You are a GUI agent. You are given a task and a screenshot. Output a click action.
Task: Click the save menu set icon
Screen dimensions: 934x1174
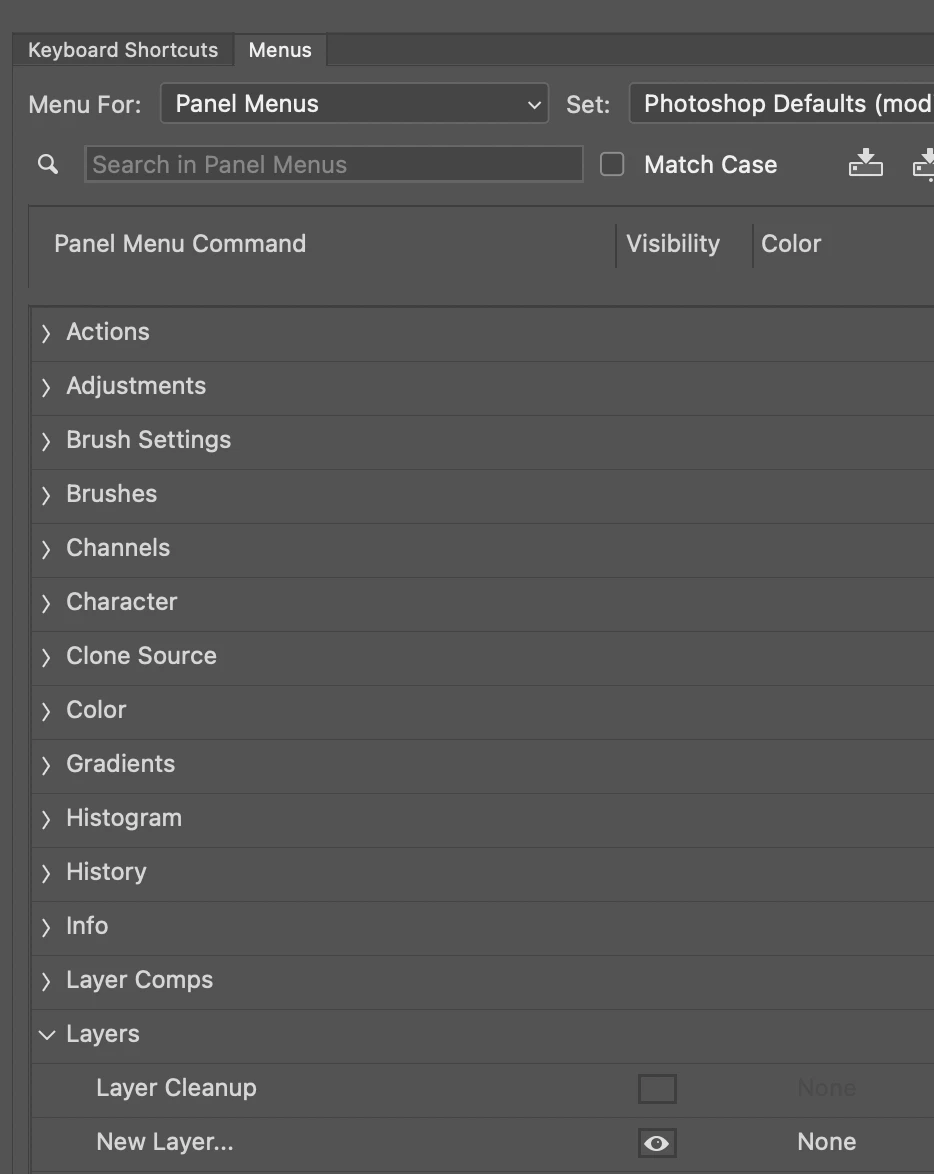[x=865, y=163]
